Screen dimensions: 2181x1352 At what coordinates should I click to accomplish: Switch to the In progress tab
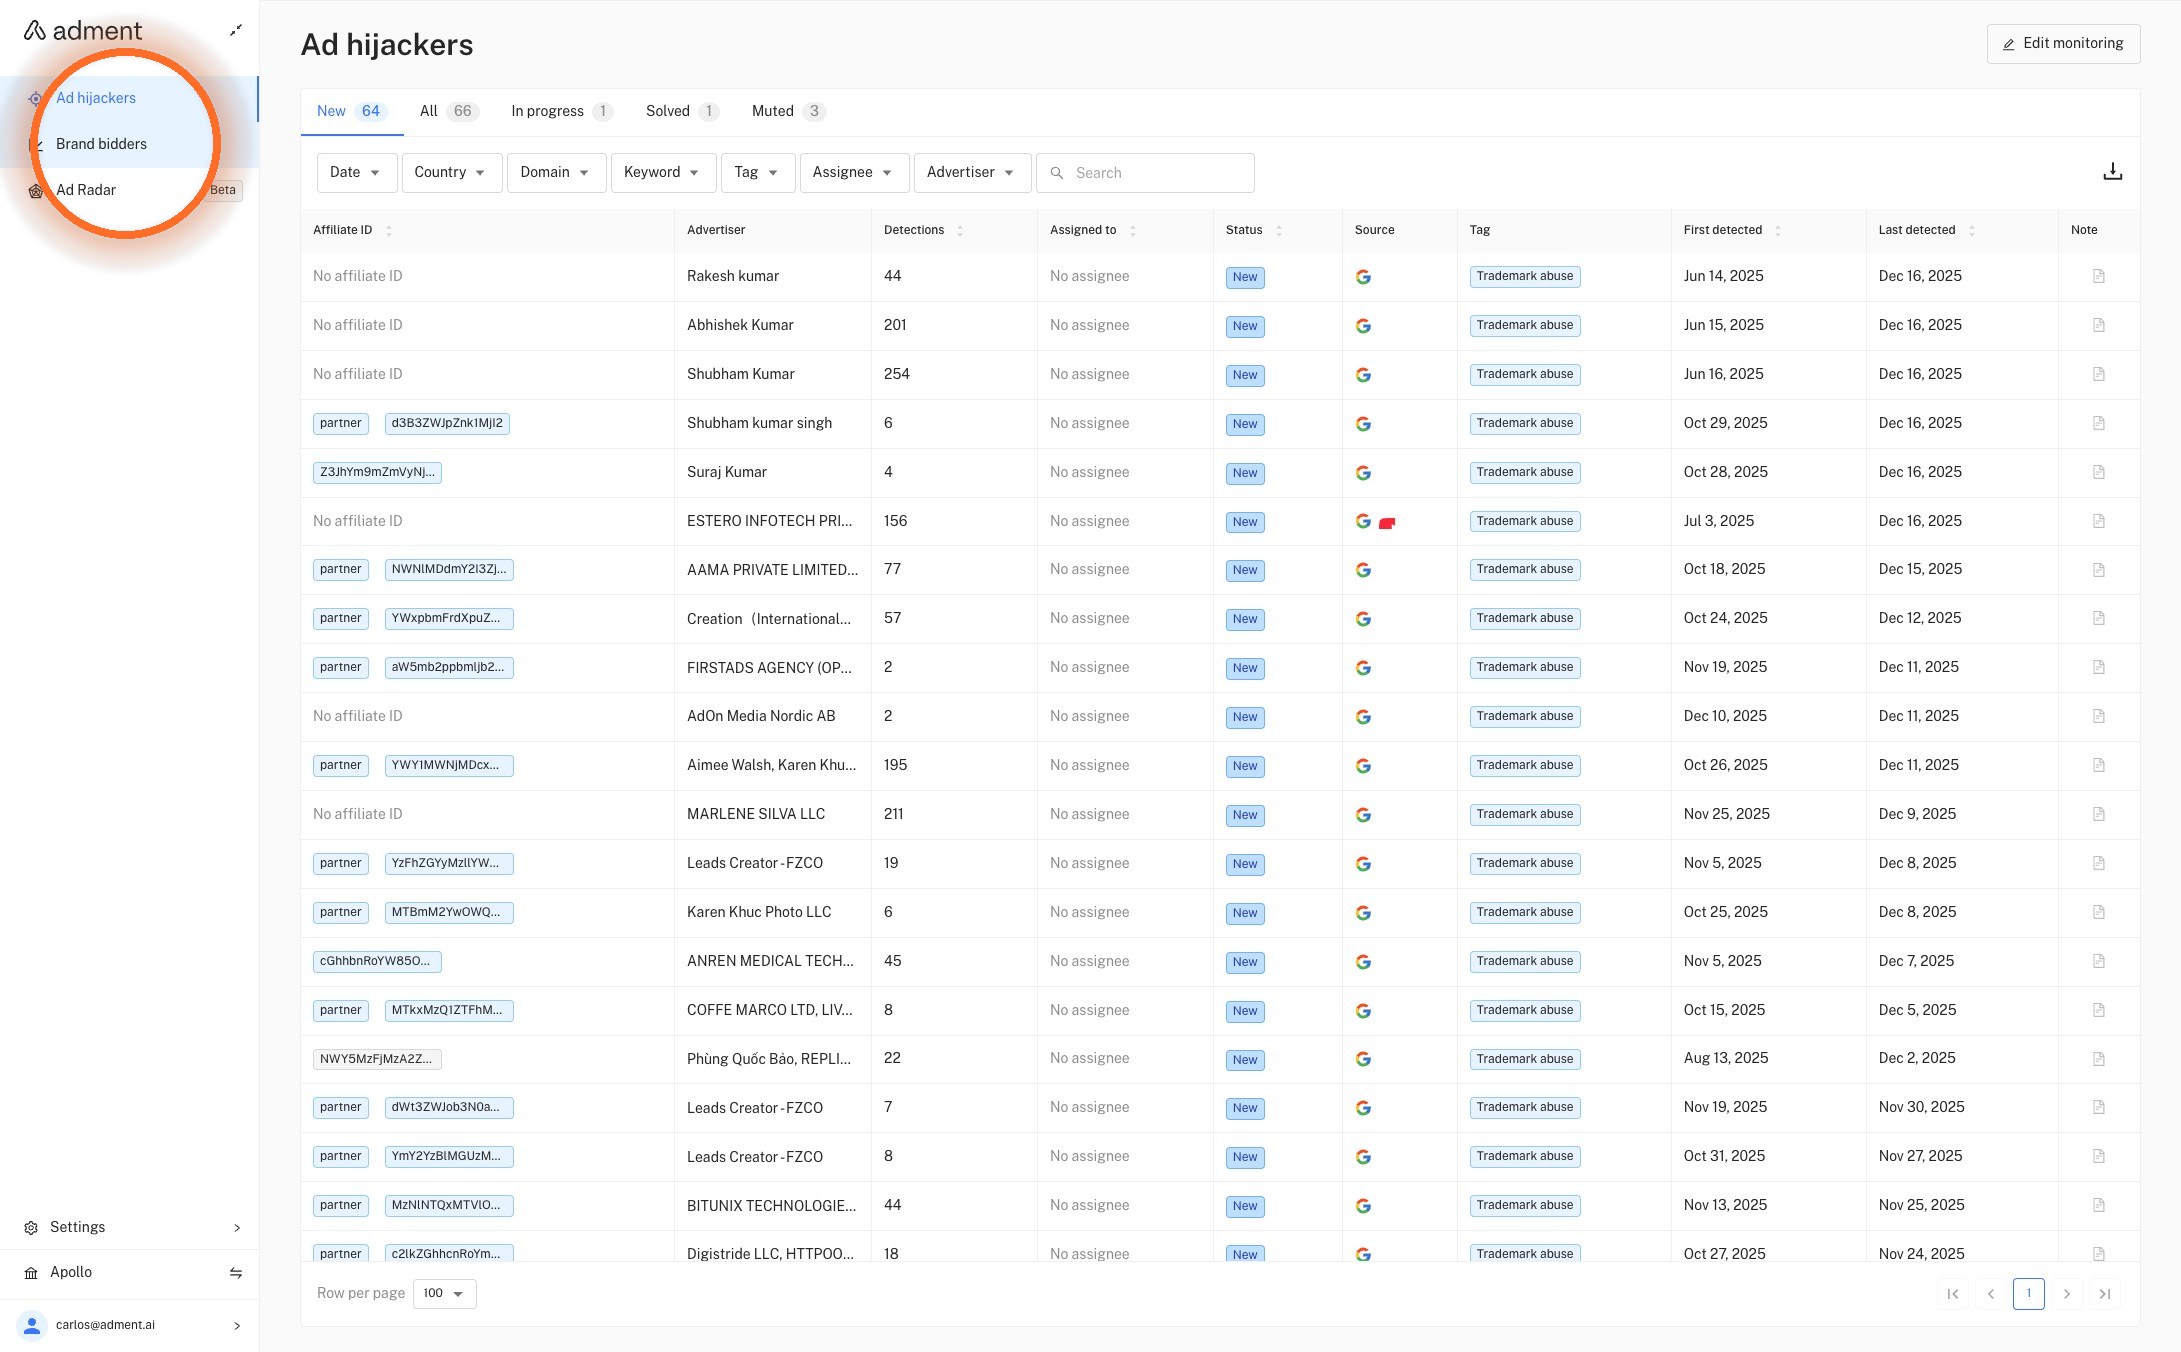pyautogui.click(x=562, y=111)
